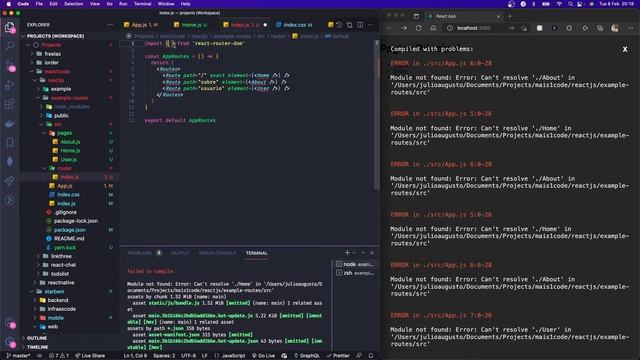Collapse PROJECTS (WORKSPACE) section

[x=55, y=36]
